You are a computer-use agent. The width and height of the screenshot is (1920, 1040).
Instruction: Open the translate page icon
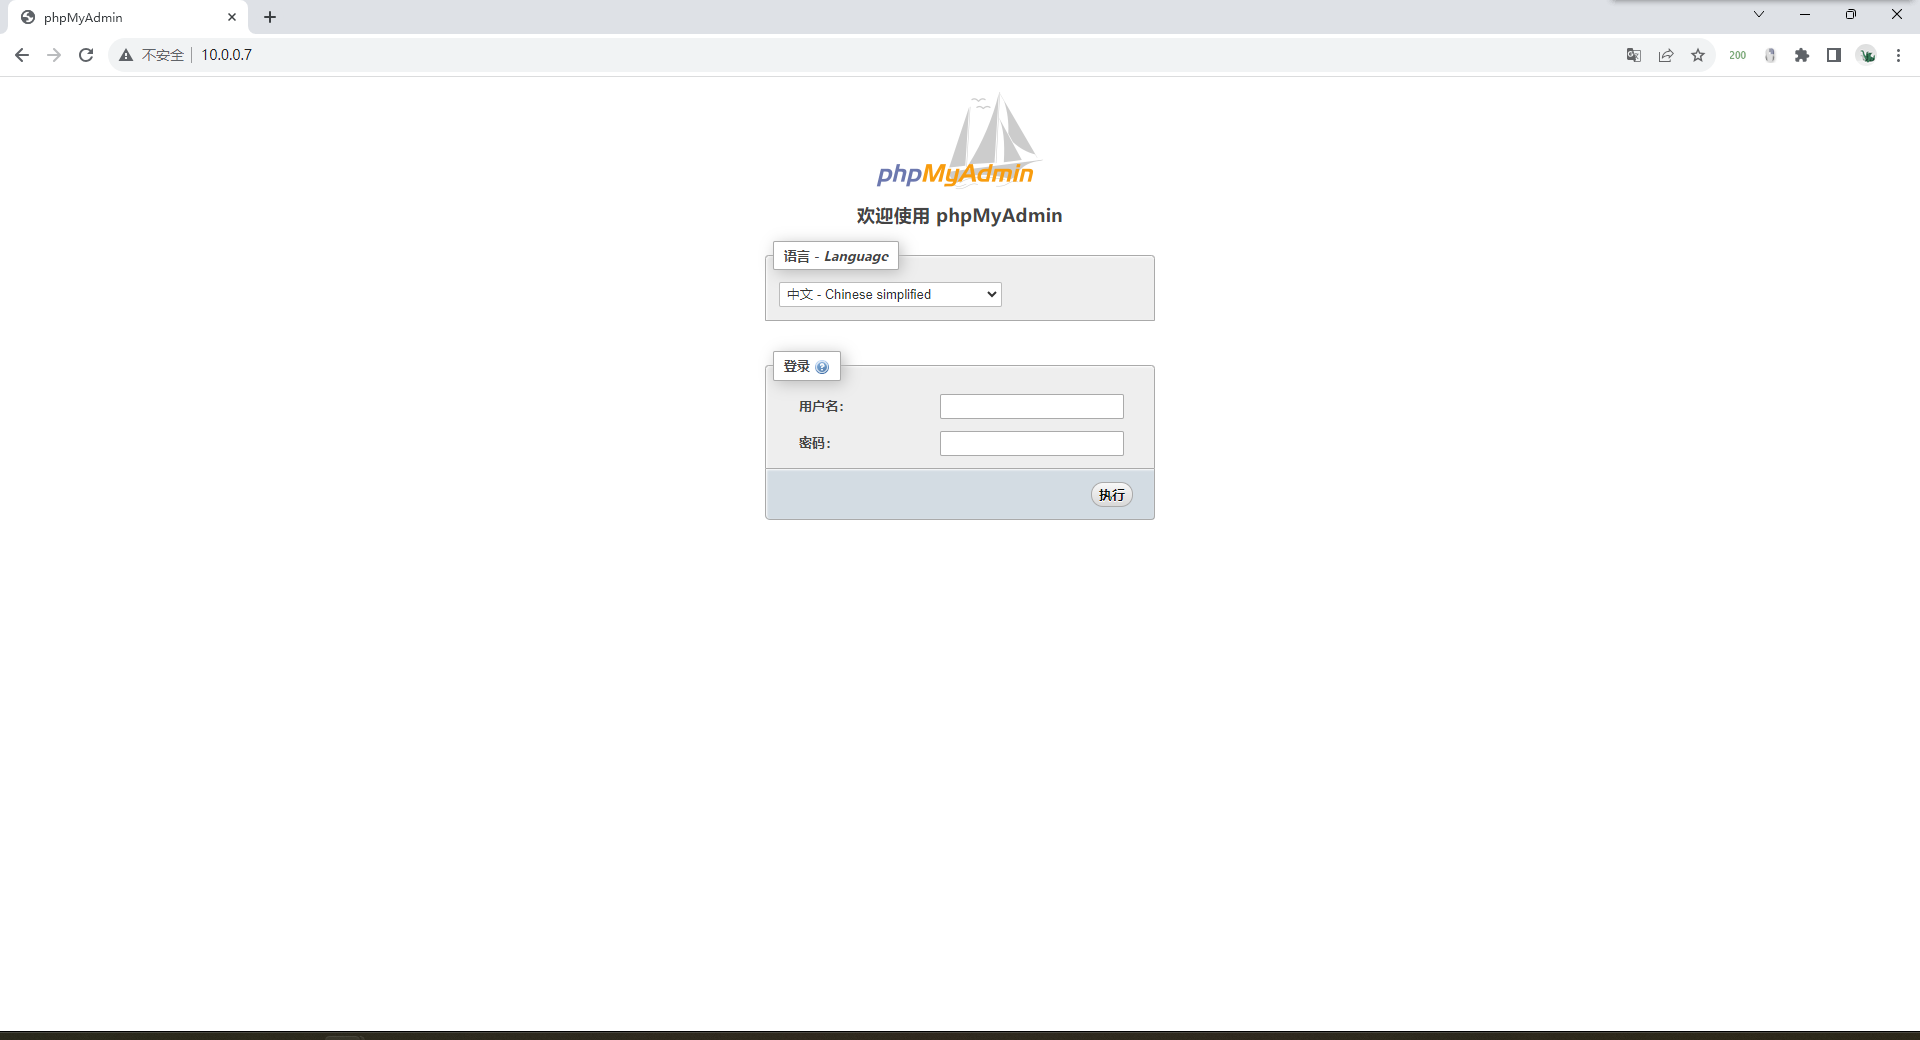(1634, 55)
